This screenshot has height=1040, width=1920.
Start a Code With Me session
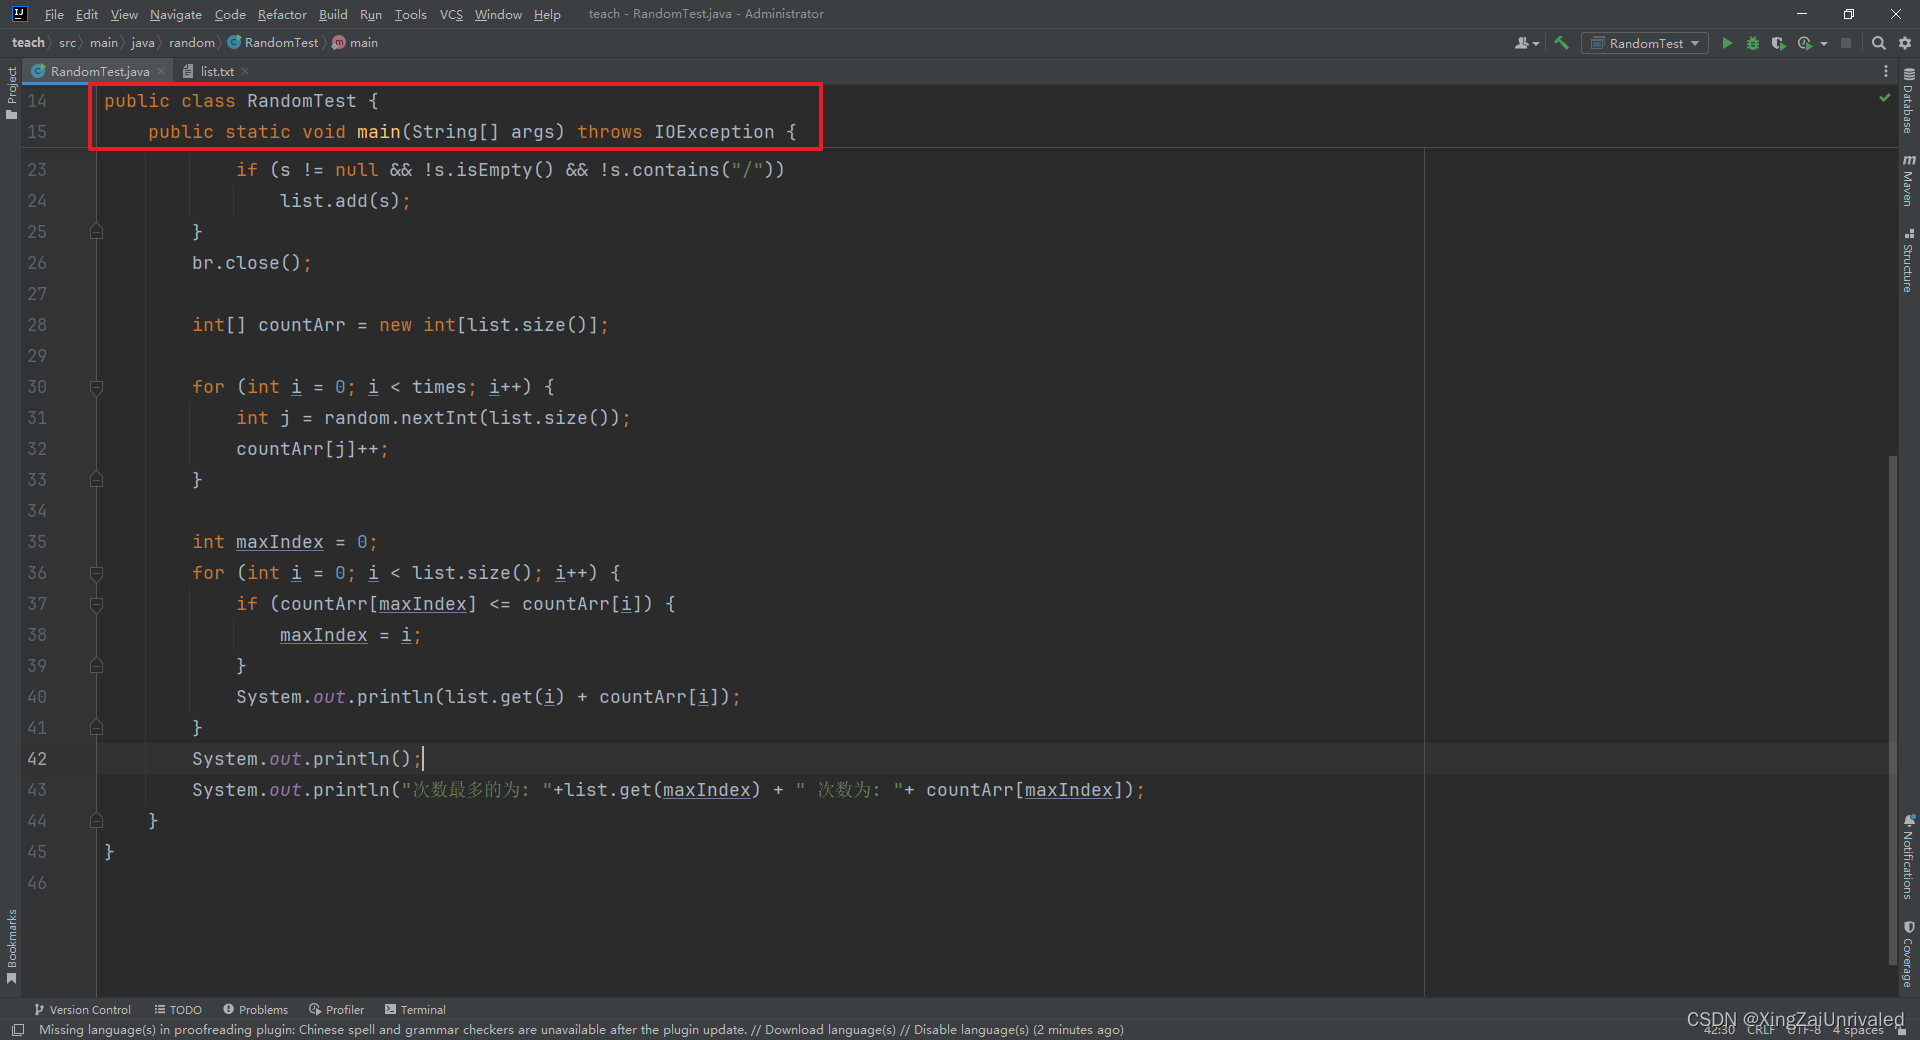(x=1523, y=43)
